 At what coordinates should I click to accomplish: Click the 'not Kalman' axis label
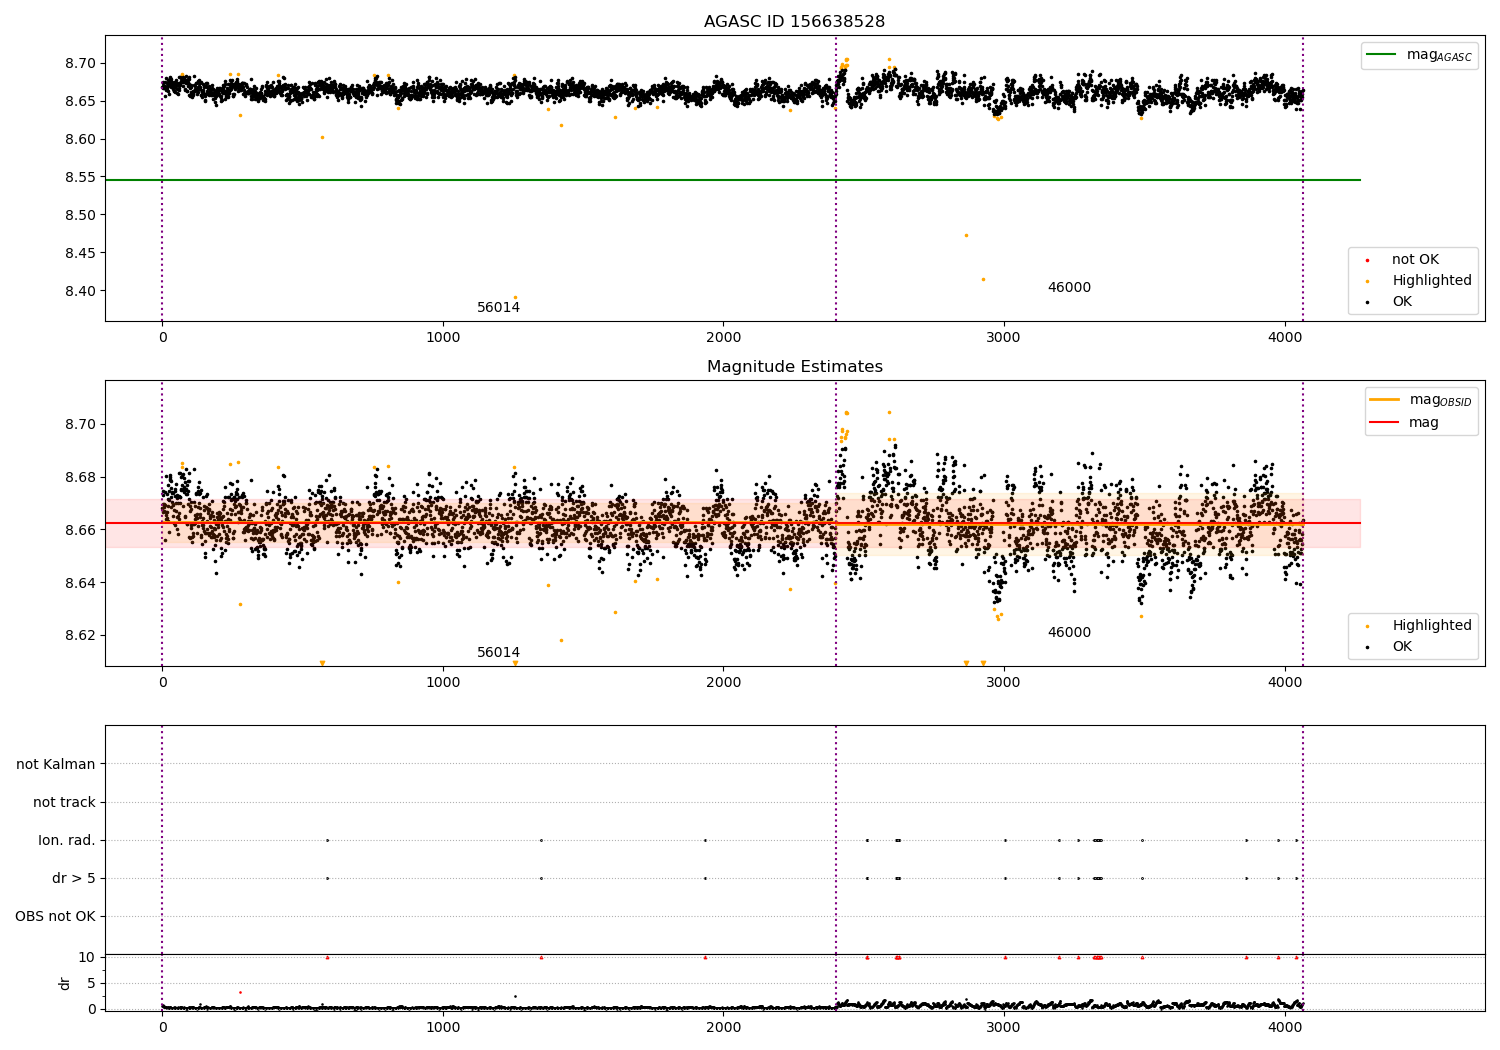click(56, 765)
